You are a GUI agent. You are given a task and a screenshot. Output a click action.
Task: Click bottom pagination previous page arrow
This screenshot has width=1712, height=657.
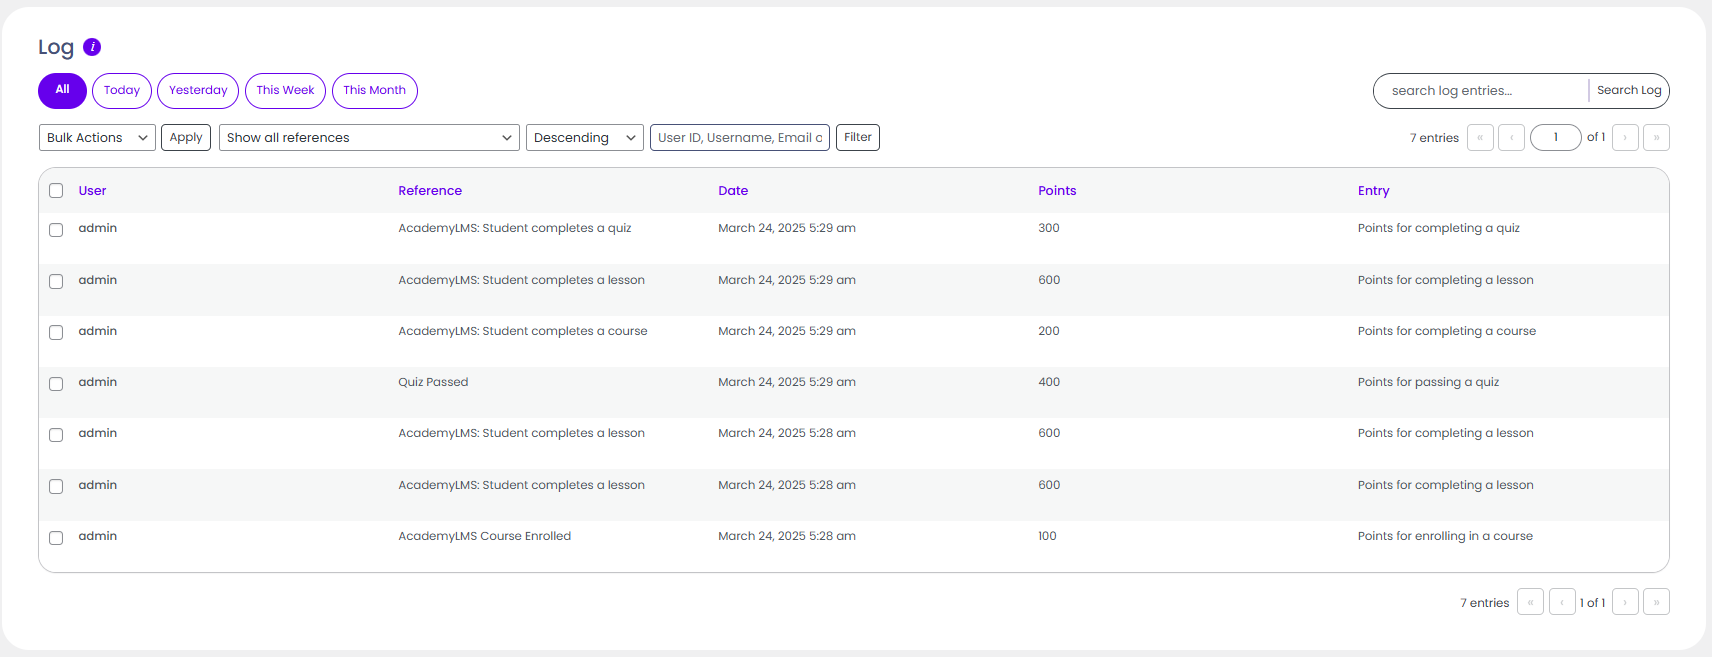point(1562,602)
